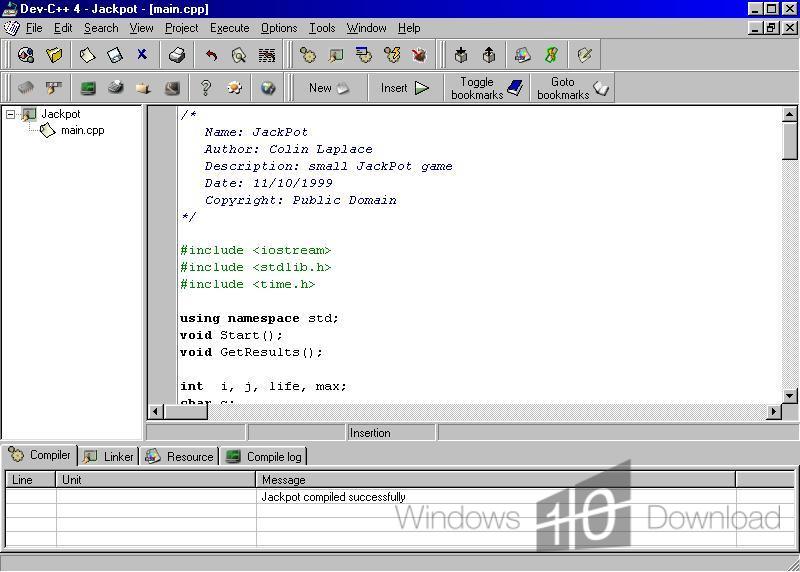
Task: Open a project with the yellow folder icon
Action: point(54,55)
